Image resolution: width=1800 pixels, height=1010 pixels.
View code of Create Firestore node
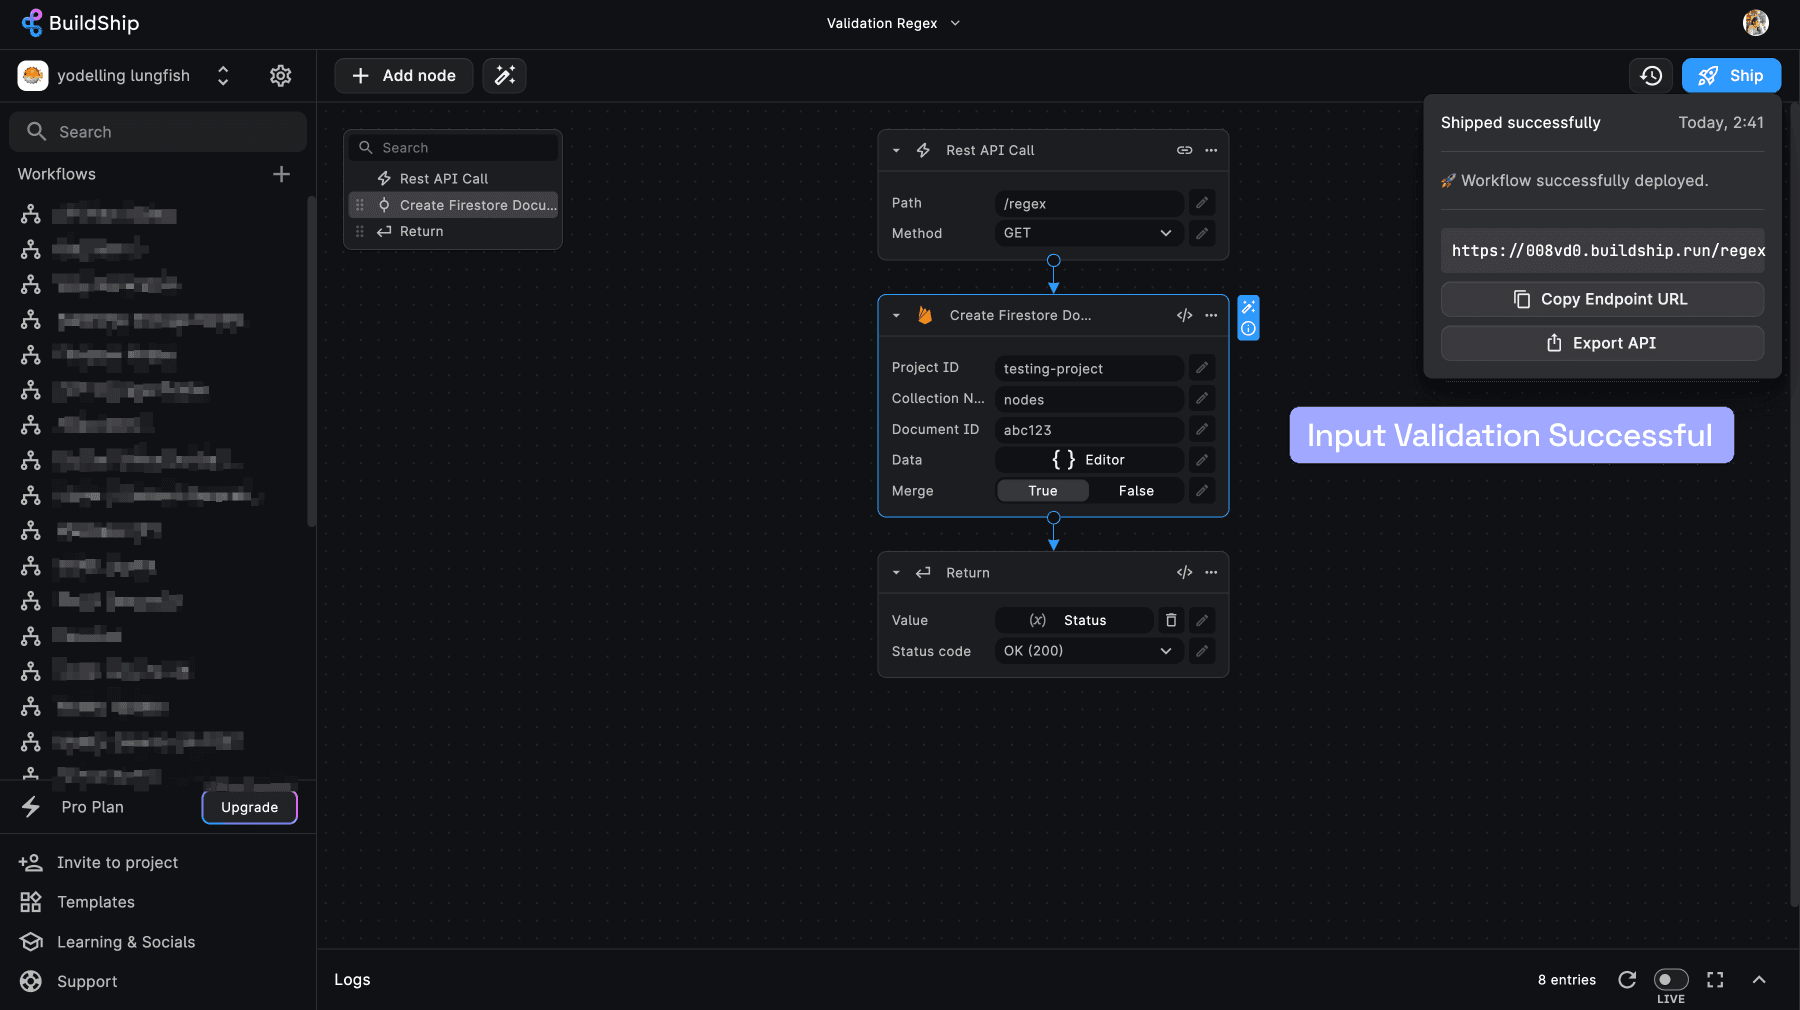(x=1184, y=315)
